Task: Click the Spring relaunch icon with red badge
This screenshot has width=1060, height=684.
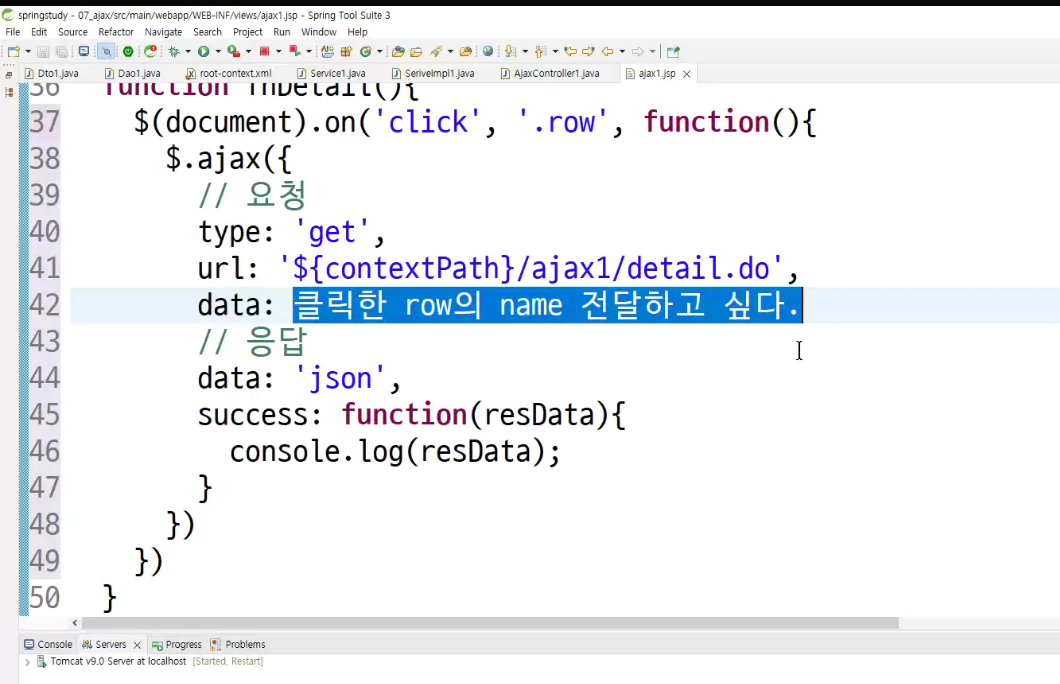Action: [x=150, y=51]
